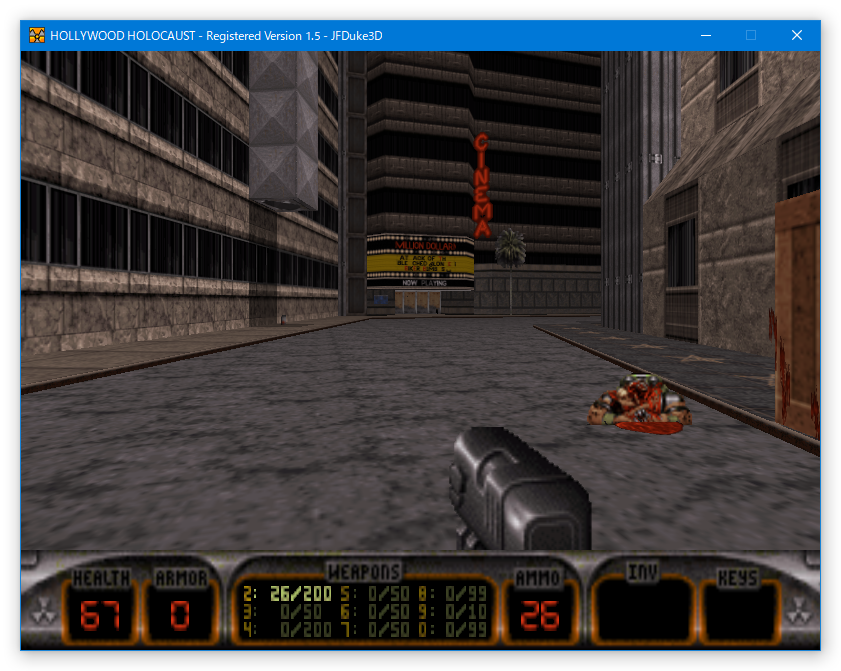The image size is (841, 671).
Task: Click the JFDuke3D app icon in title bar
Action: click(x=36, y=35)
